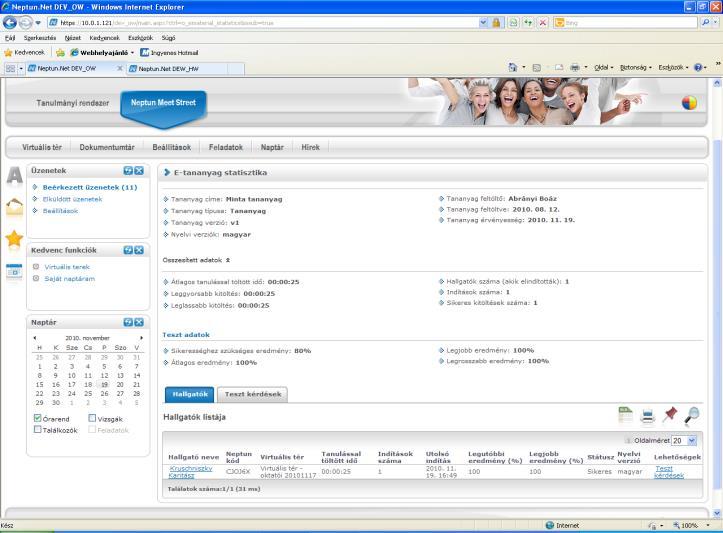Refresh the Üzenetek panel
Screen dimensions: 723x533
click(x=128, y=171)
